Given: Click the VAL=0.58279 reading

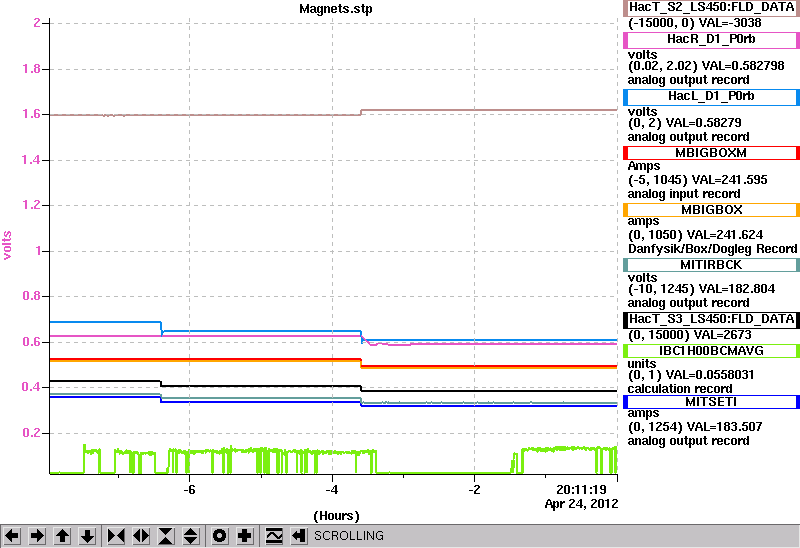Looking at the screenshot, I should 704,123.
